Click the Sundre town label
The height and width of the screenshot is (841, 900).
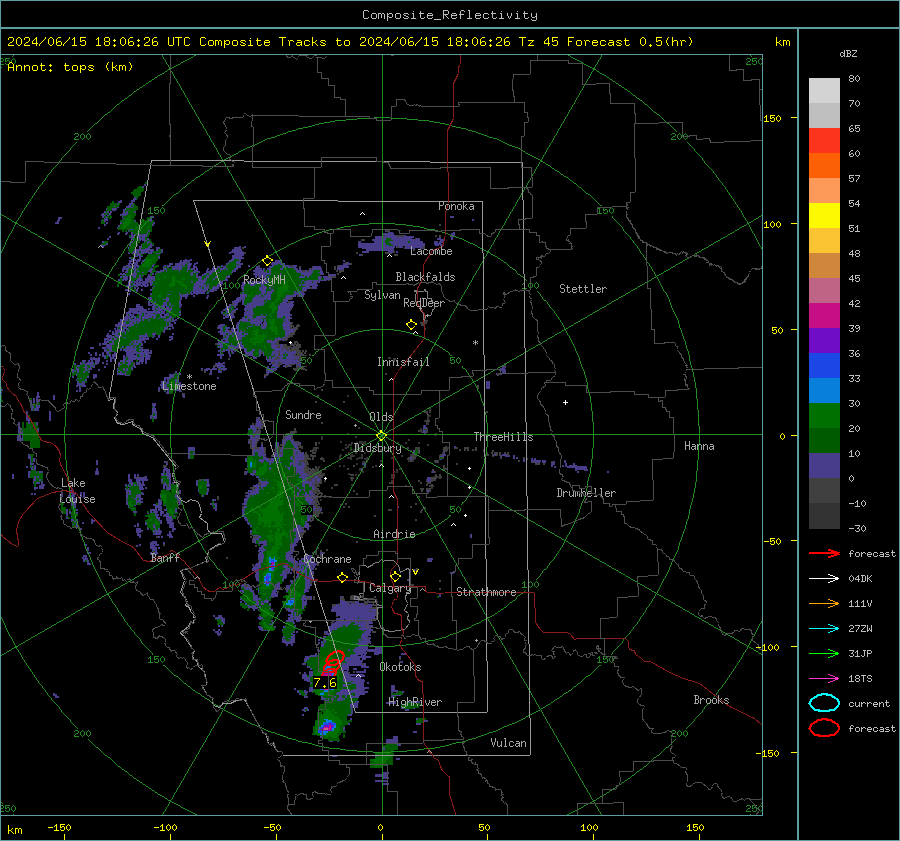coord(303,414)
